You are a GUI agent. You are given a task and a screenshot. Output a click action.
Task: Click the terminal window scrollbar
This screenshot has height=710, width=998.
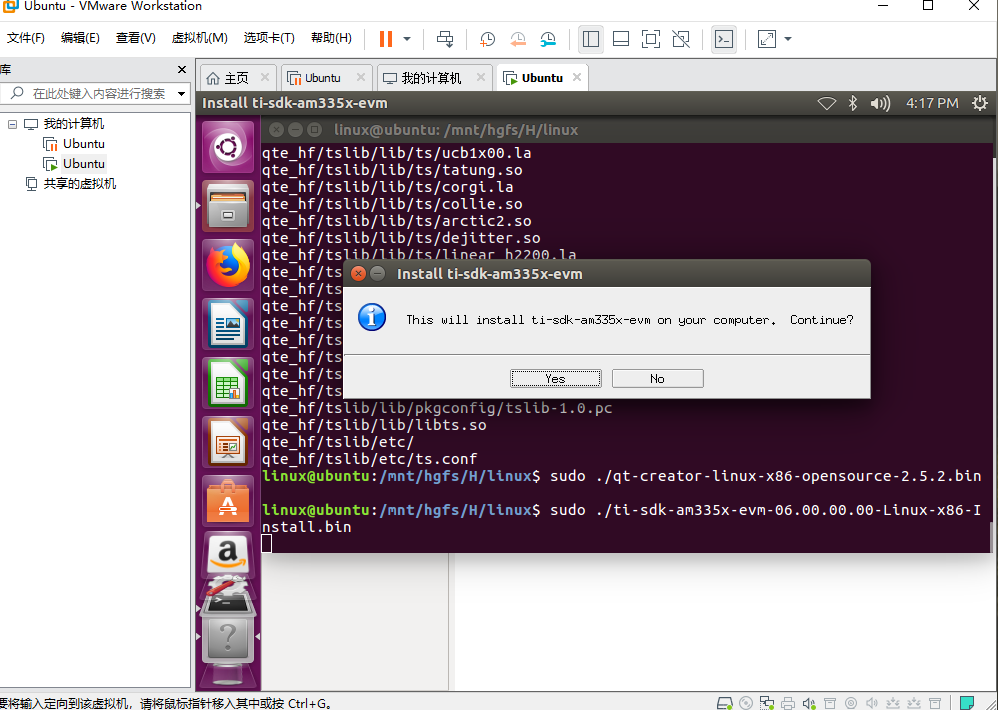point(990,536)
